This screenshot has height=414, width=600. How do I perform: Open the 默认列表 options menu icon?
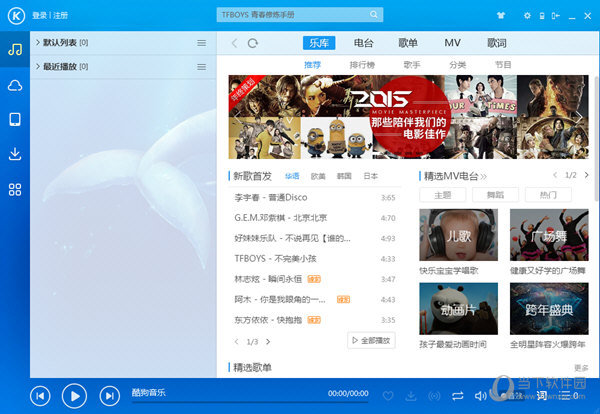tap(201, 42)
